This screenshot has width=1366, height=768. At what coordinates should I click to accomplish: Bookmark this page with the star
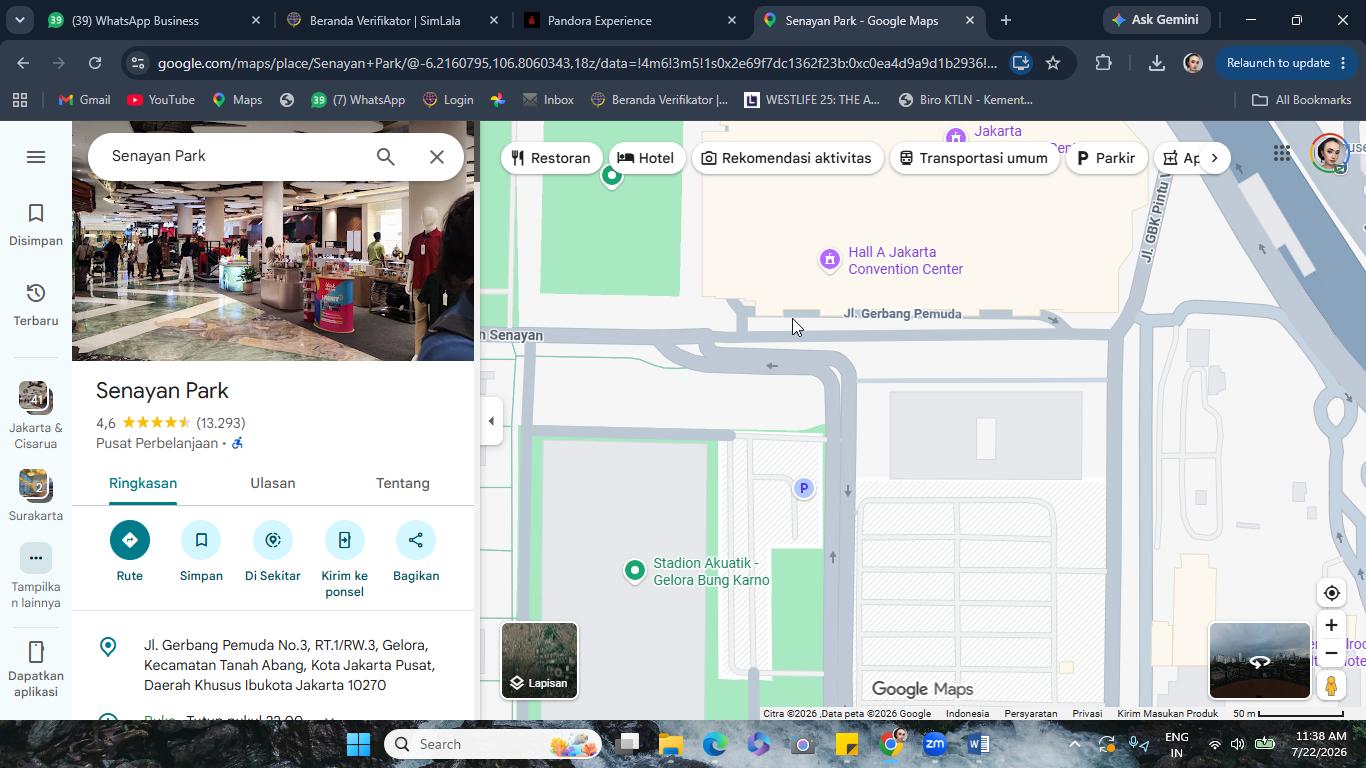pyautogui.click(x=1053, y=63)
